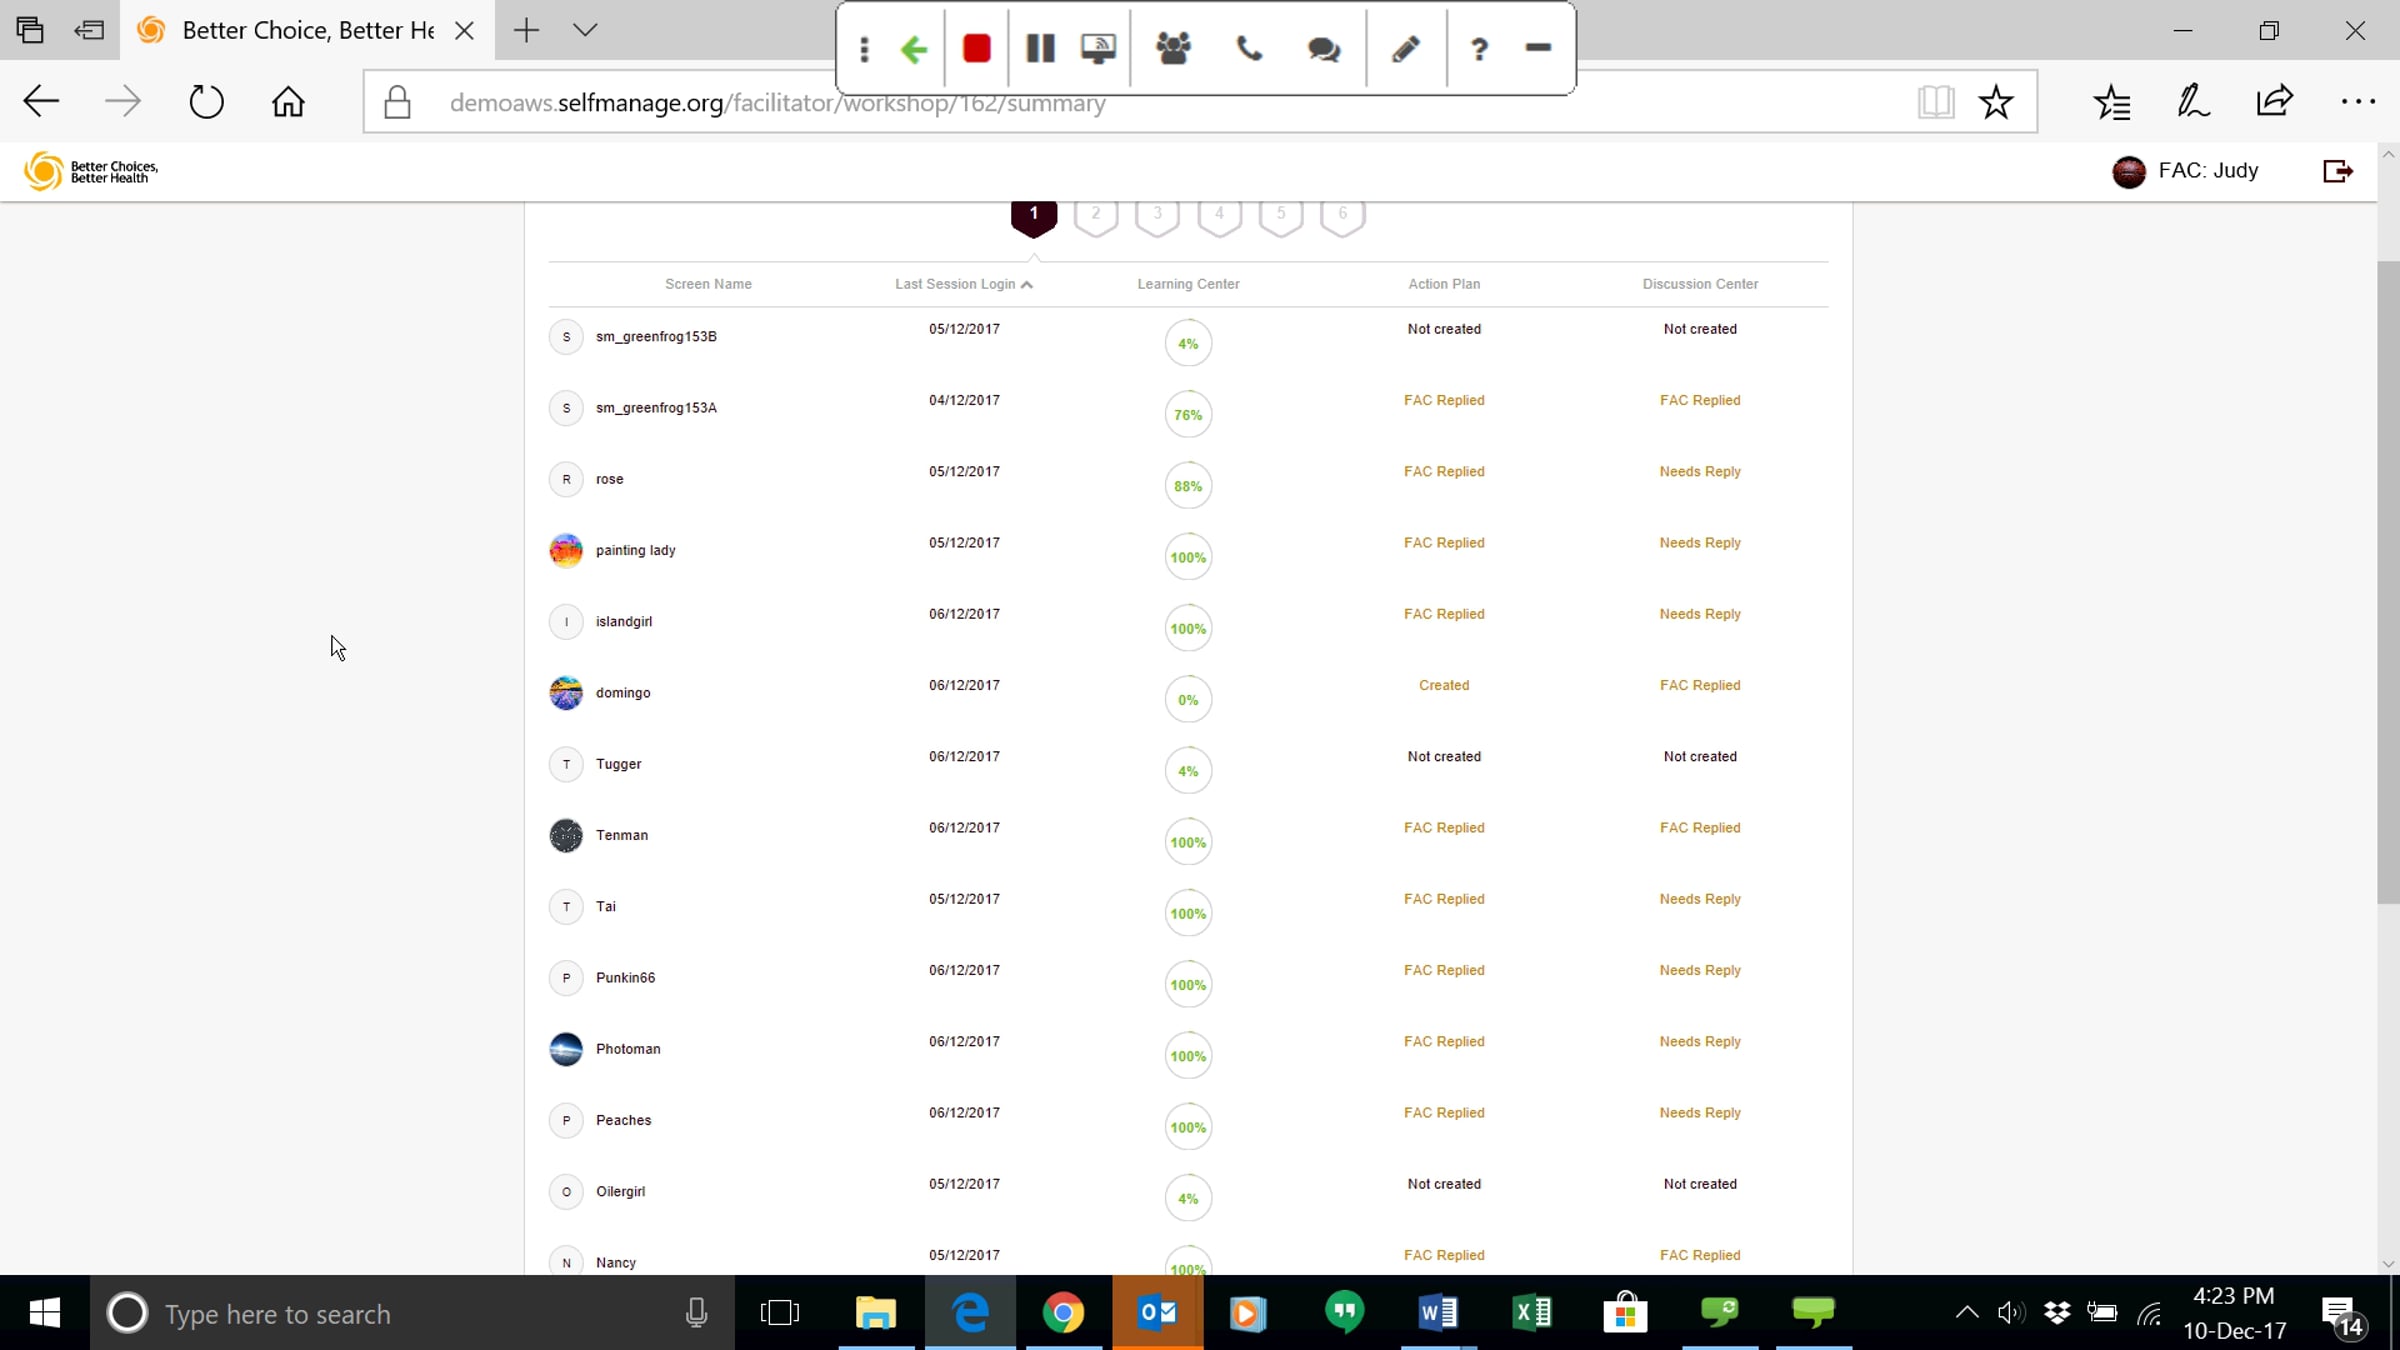Open the chat bubbles icon
2400x1350 pixels.
[1323, 48]
